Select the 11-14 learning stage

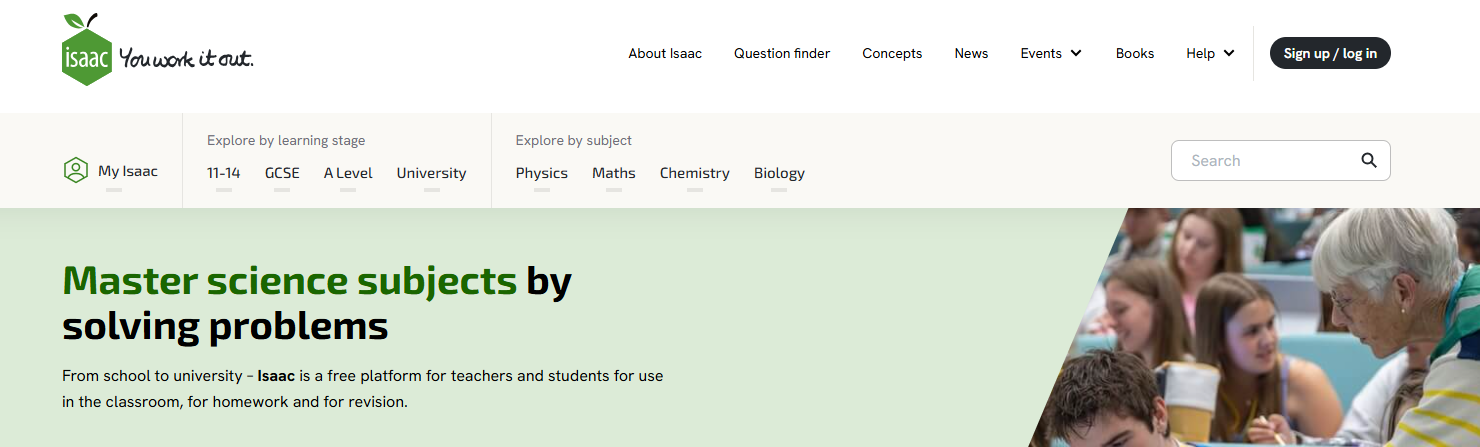[x=224, y=173]
